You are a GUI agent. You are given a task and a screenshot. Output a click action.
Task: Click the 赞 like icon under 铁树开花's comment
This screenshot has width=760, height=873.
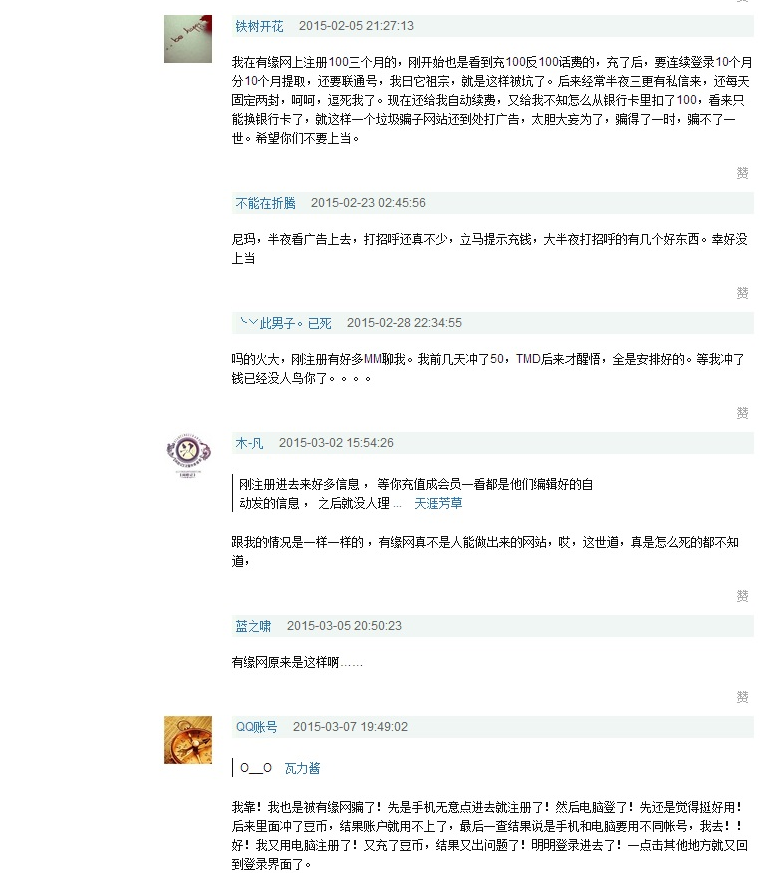742,173
